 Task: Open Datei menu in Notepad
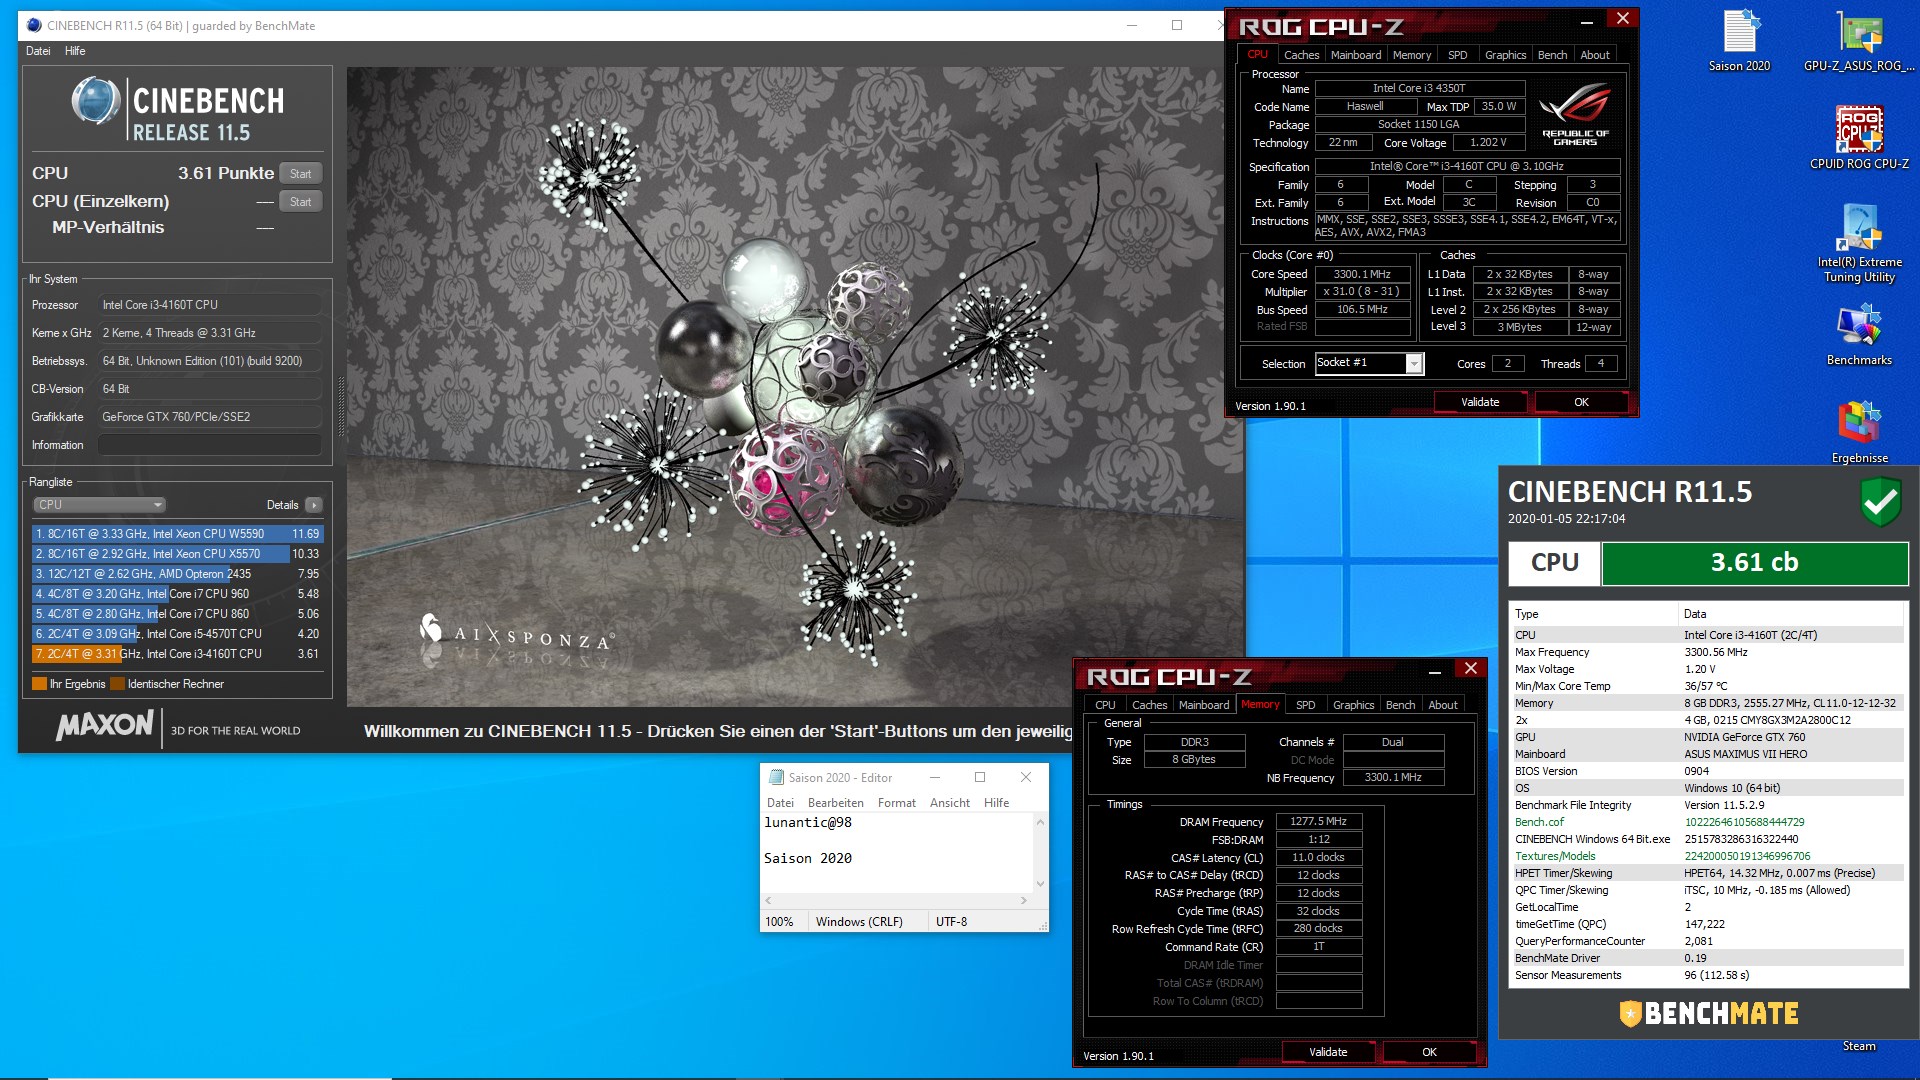tap(780, 803)
